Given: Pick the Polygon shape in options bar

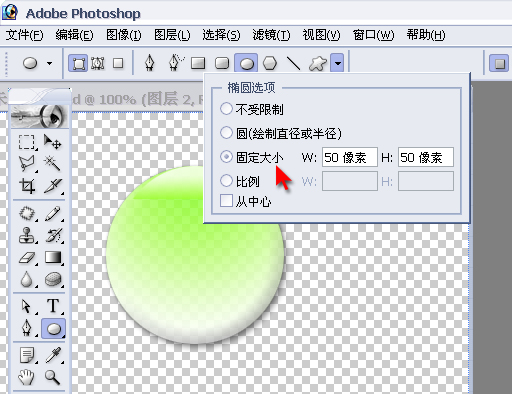Looking at the screenshot, I should pyautogui.click(x=270, y=63).
